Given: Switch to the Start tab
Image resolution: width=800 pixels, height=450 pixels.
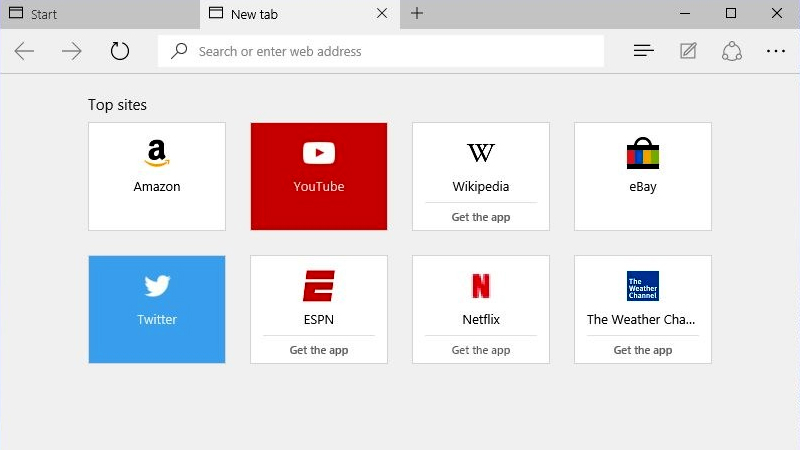Looking at the screenshot, I should coord(100,14).
